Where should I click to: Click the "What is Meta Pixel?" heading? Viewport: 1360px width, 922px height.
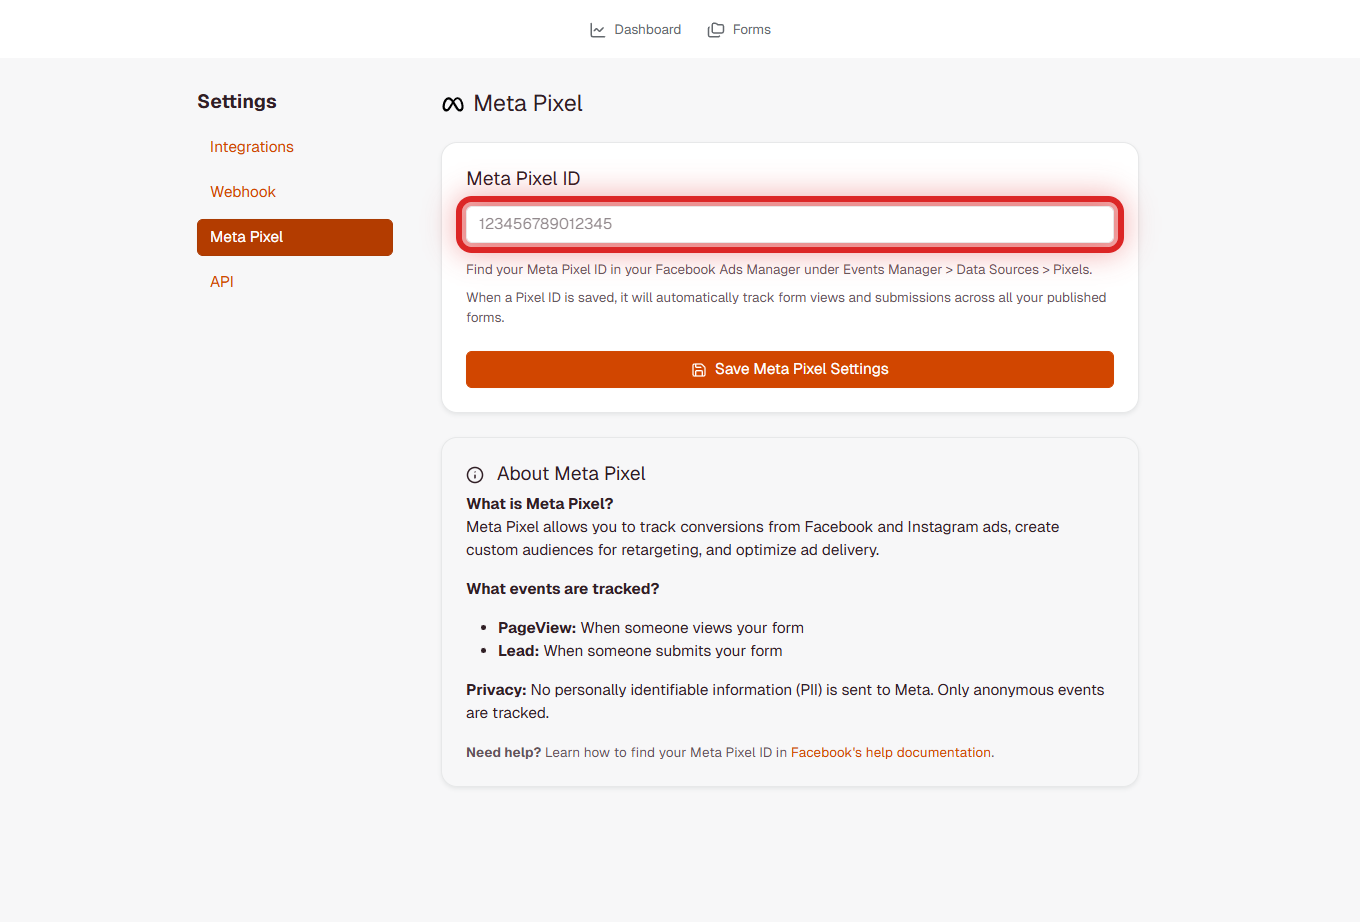[540, 503]
